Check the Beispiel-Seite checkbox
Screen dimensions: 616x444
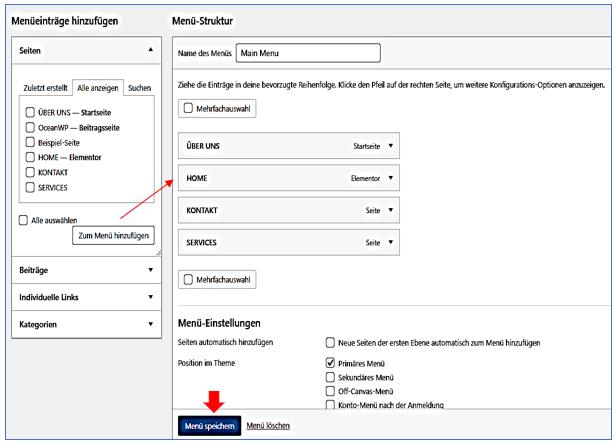point(30,142)
